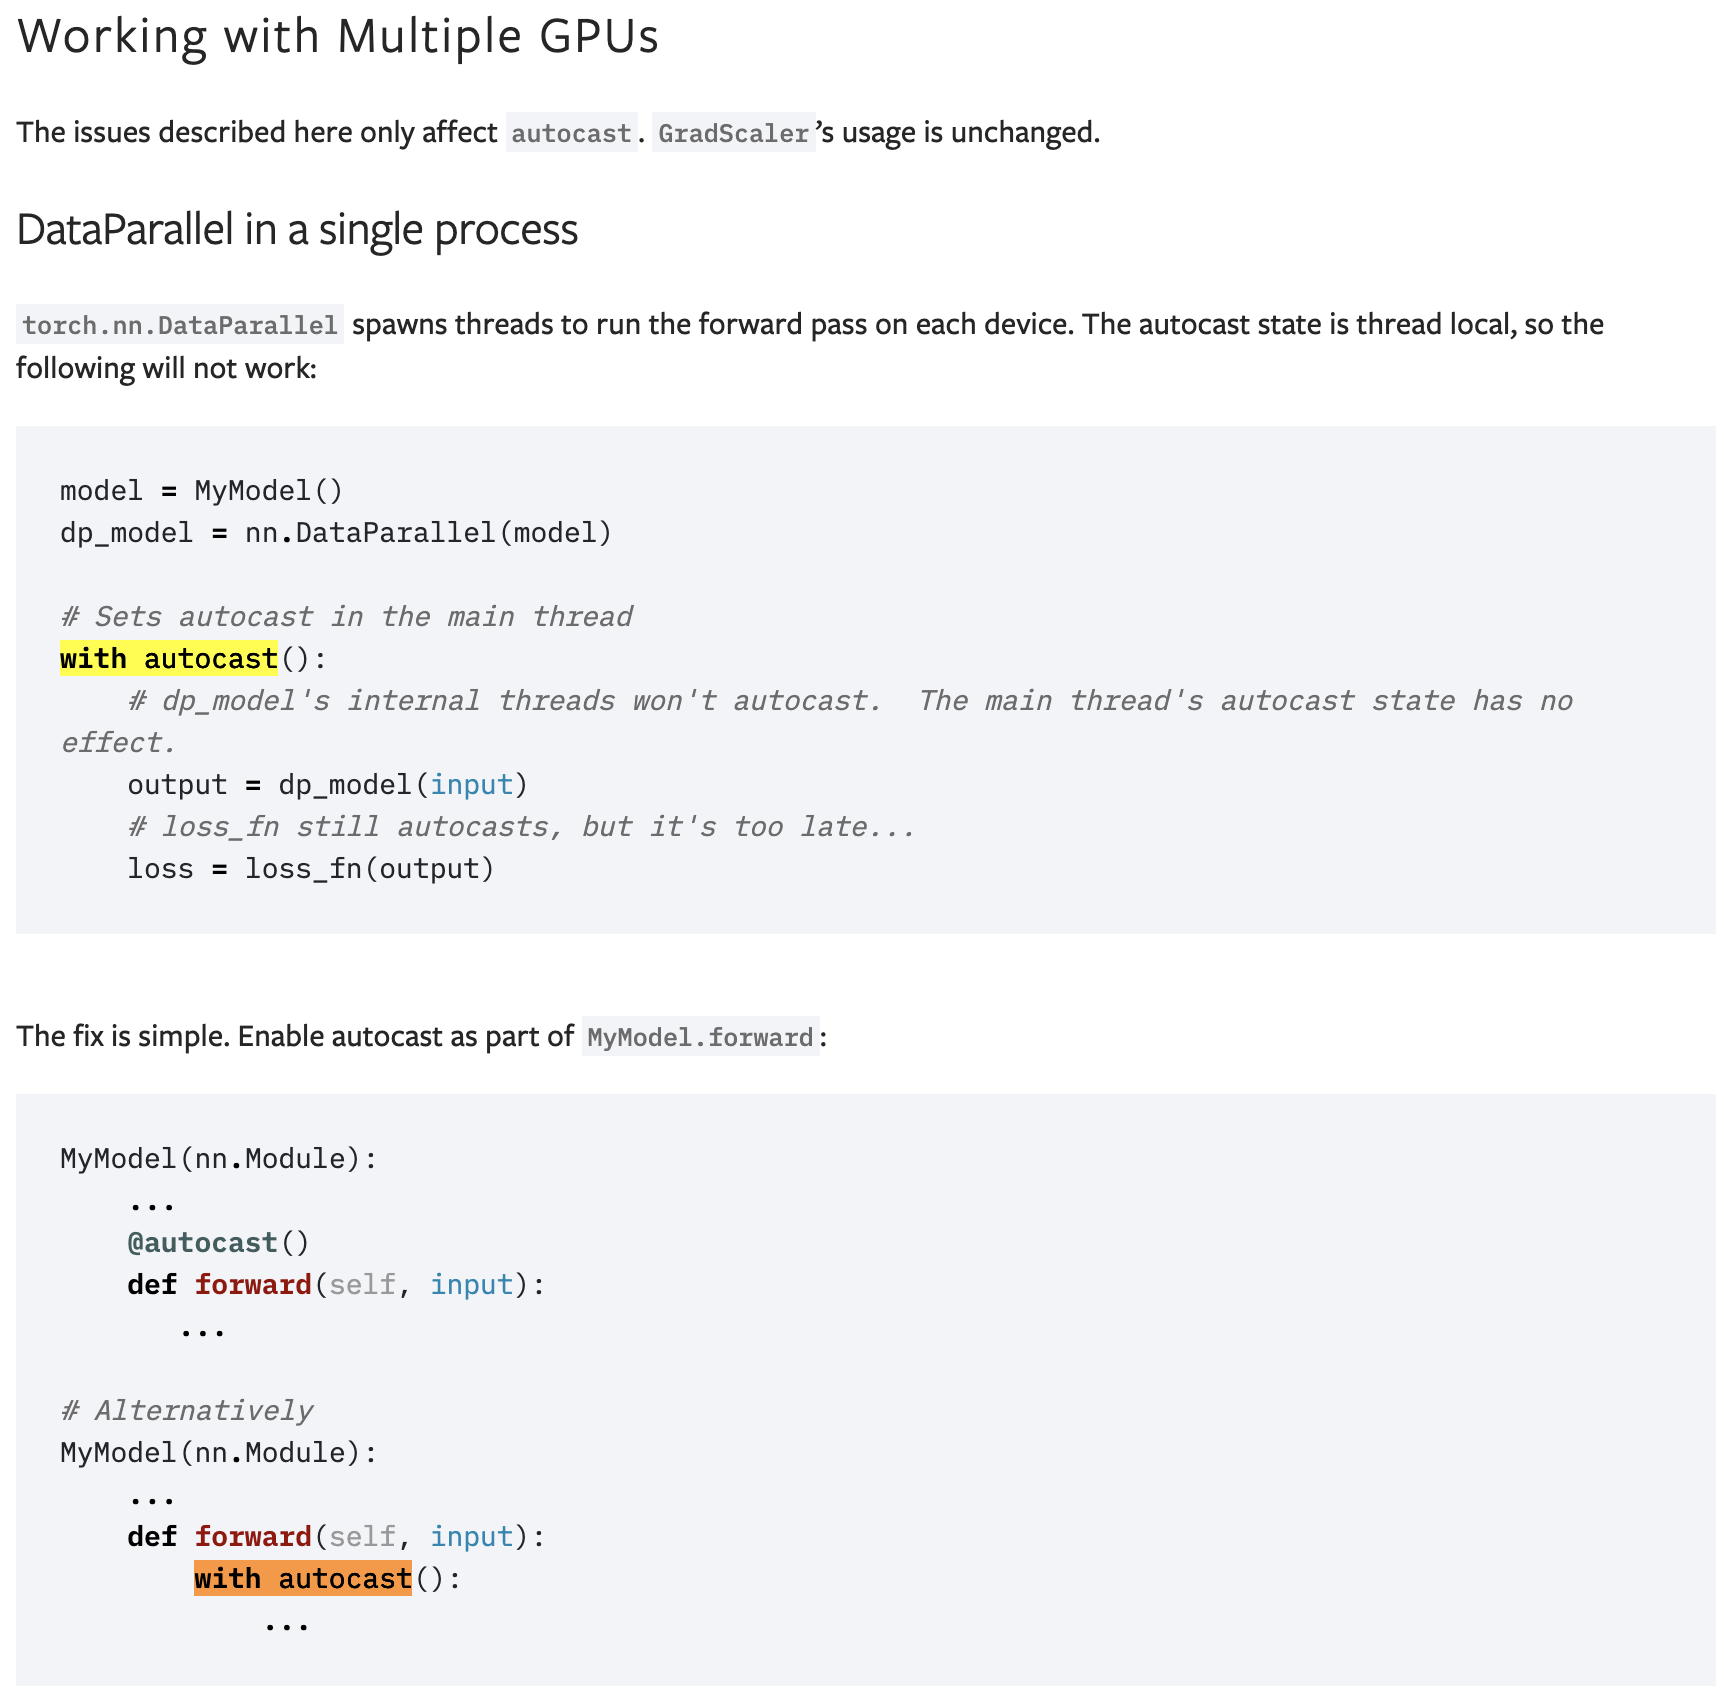The image size is (1724, 1706).
Task: Click the wrapped comment word "effect."
Action: (x=118, y=743)
